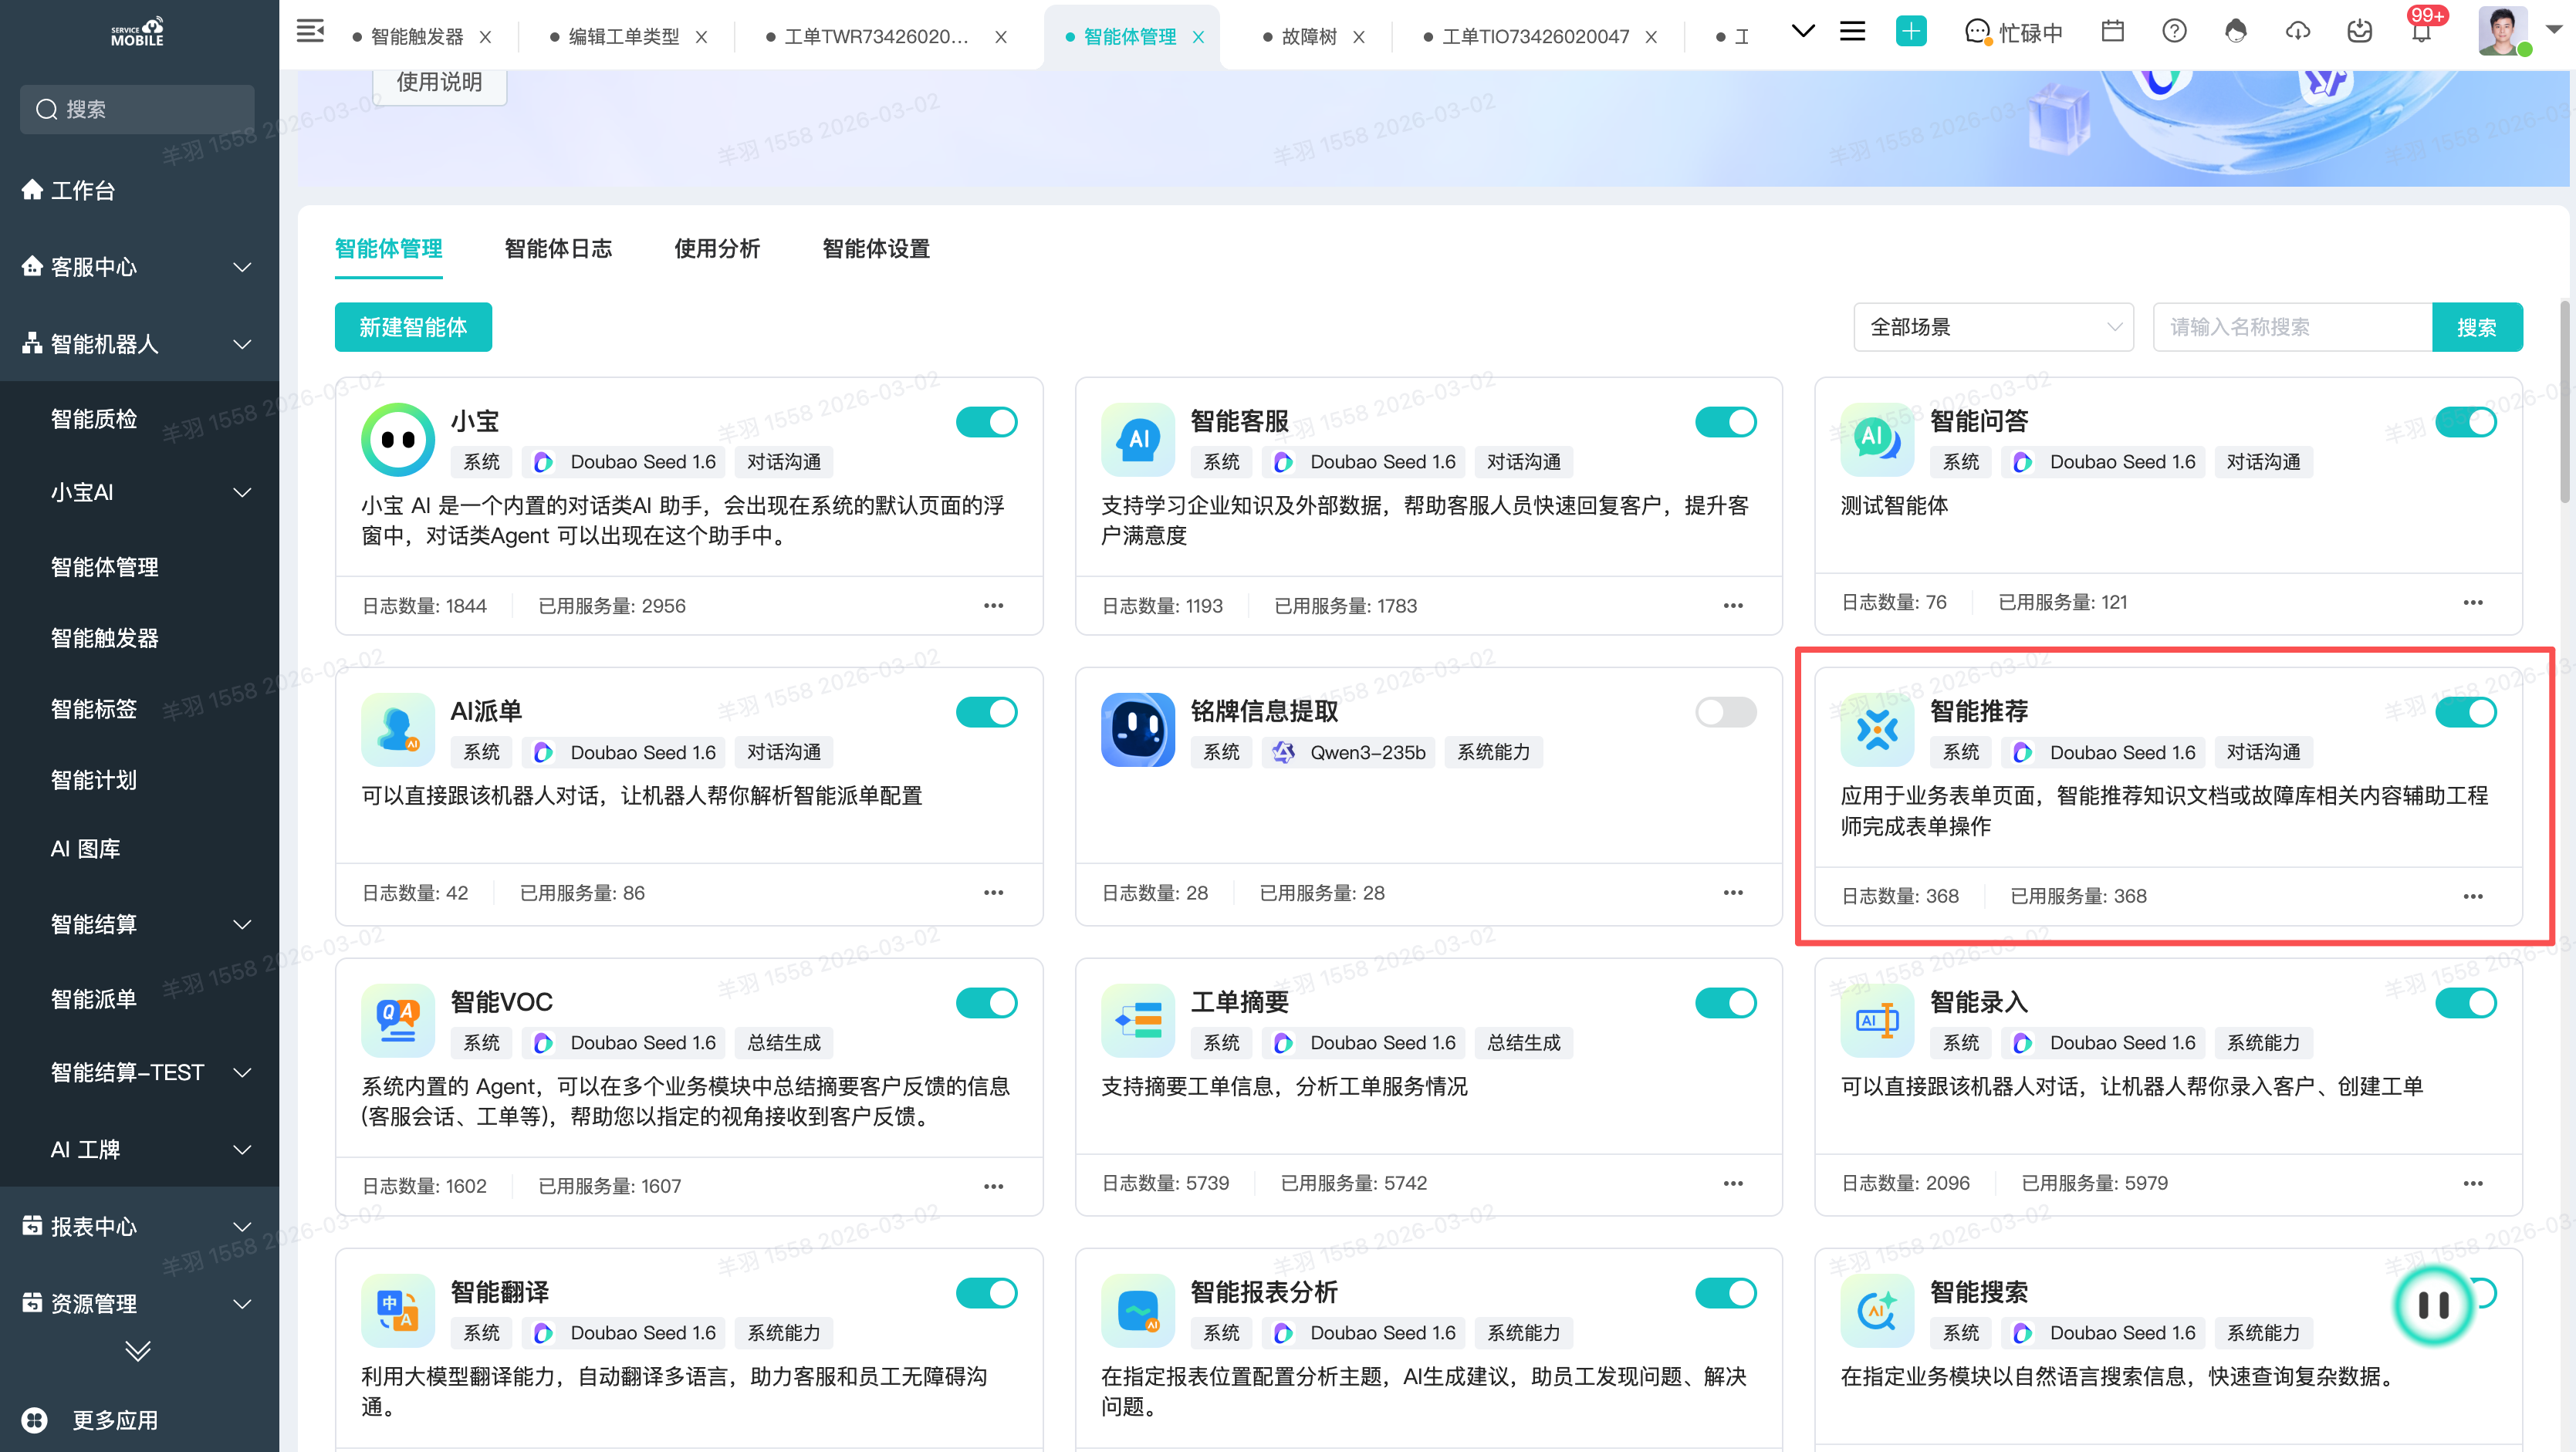Enable the 铭牌信息提取 agent toggle
The width and height of the screenshot is (2576, 1452).
pyautogui.click(x=1725, y=712)
